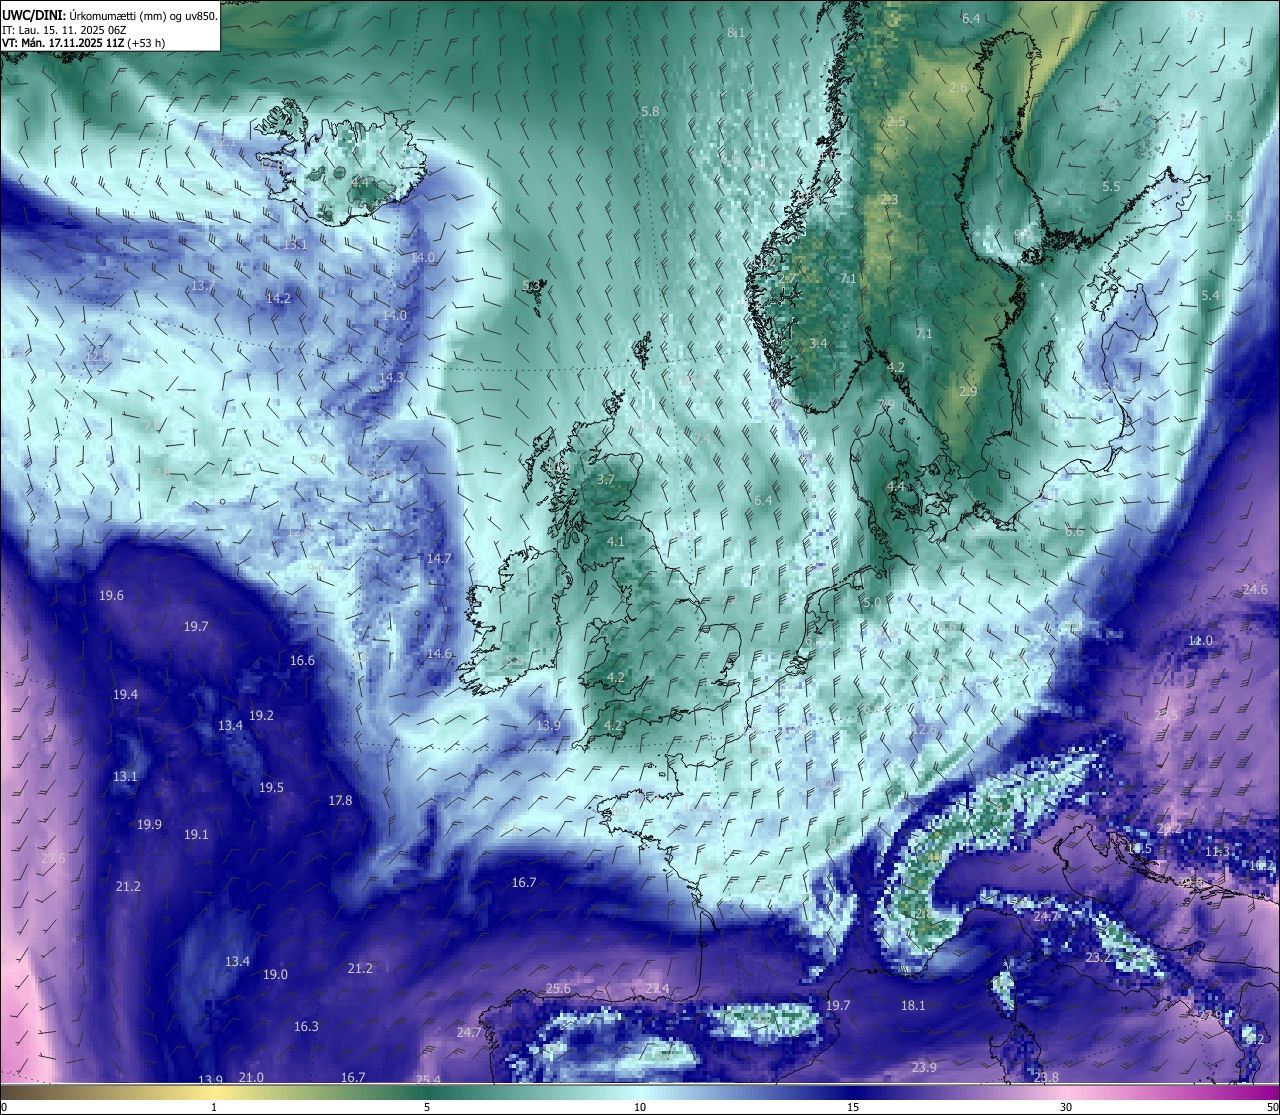Click the map value '3.7'
The image size is (1280, 1115).
point(606,480)
